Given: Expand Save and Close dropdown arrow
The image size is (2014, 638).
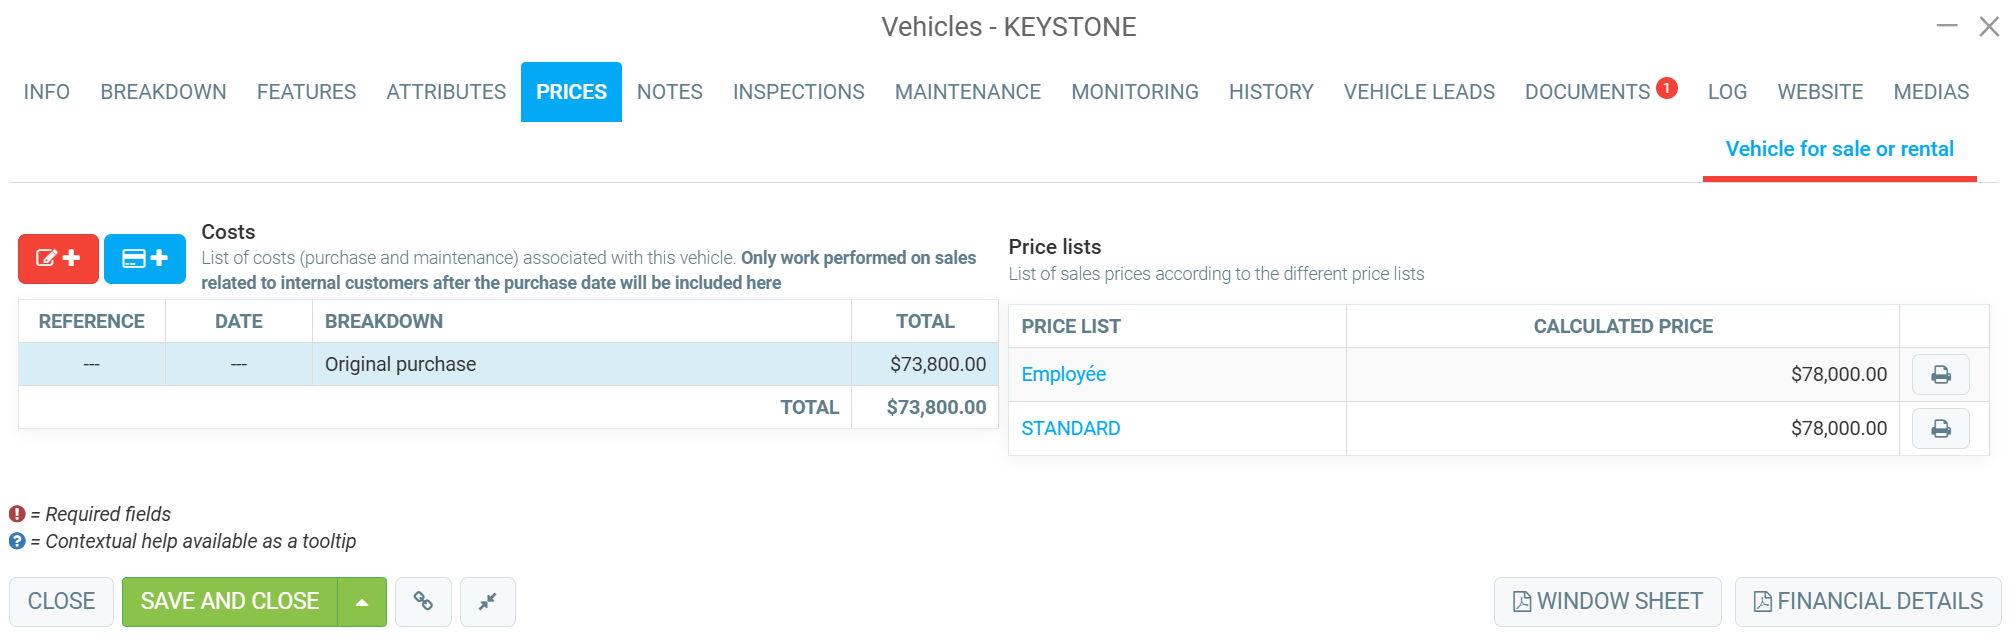Looking at the screenshot, I should click(362, 602).
